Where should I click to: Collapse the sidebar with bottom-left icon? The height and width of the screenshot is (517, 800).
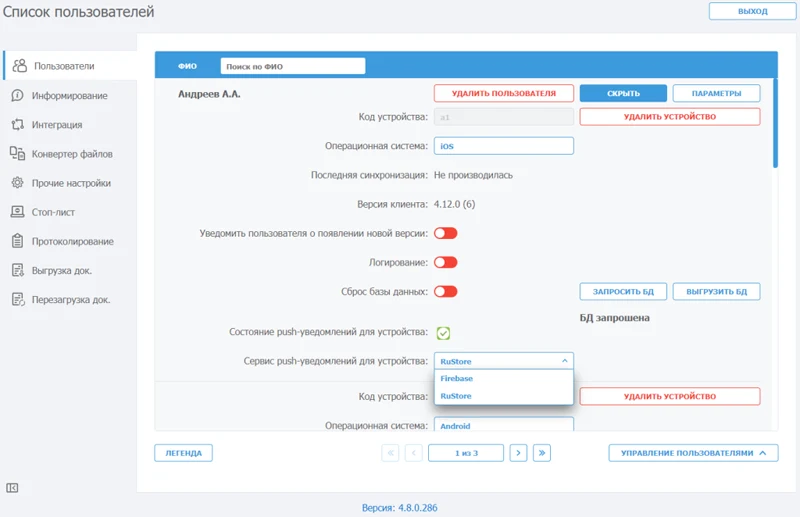pyautogui.click(x=12, y=488)
